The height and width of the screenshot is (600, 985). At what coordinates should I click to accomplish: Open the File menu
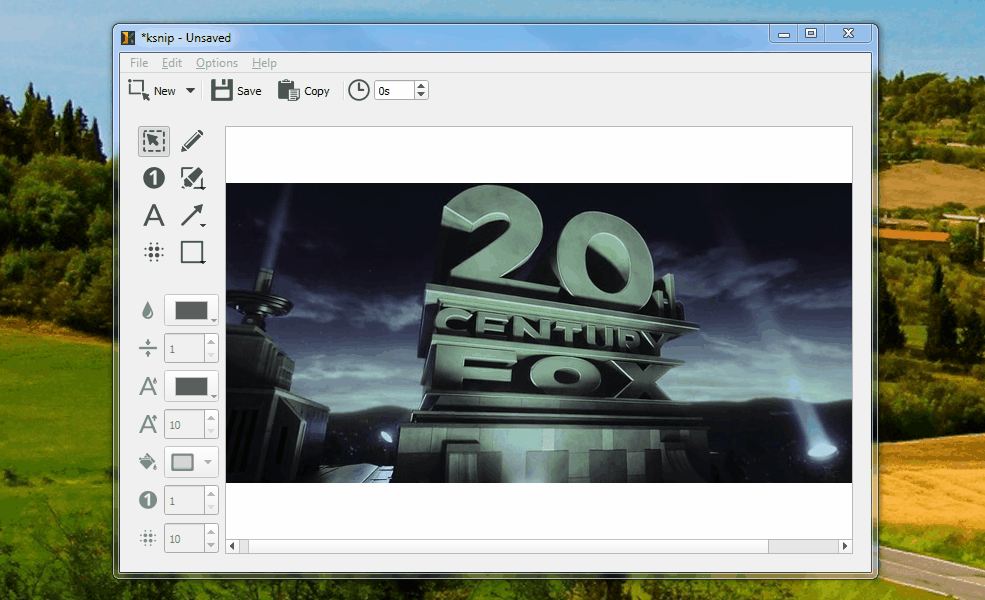pos(139,63)
